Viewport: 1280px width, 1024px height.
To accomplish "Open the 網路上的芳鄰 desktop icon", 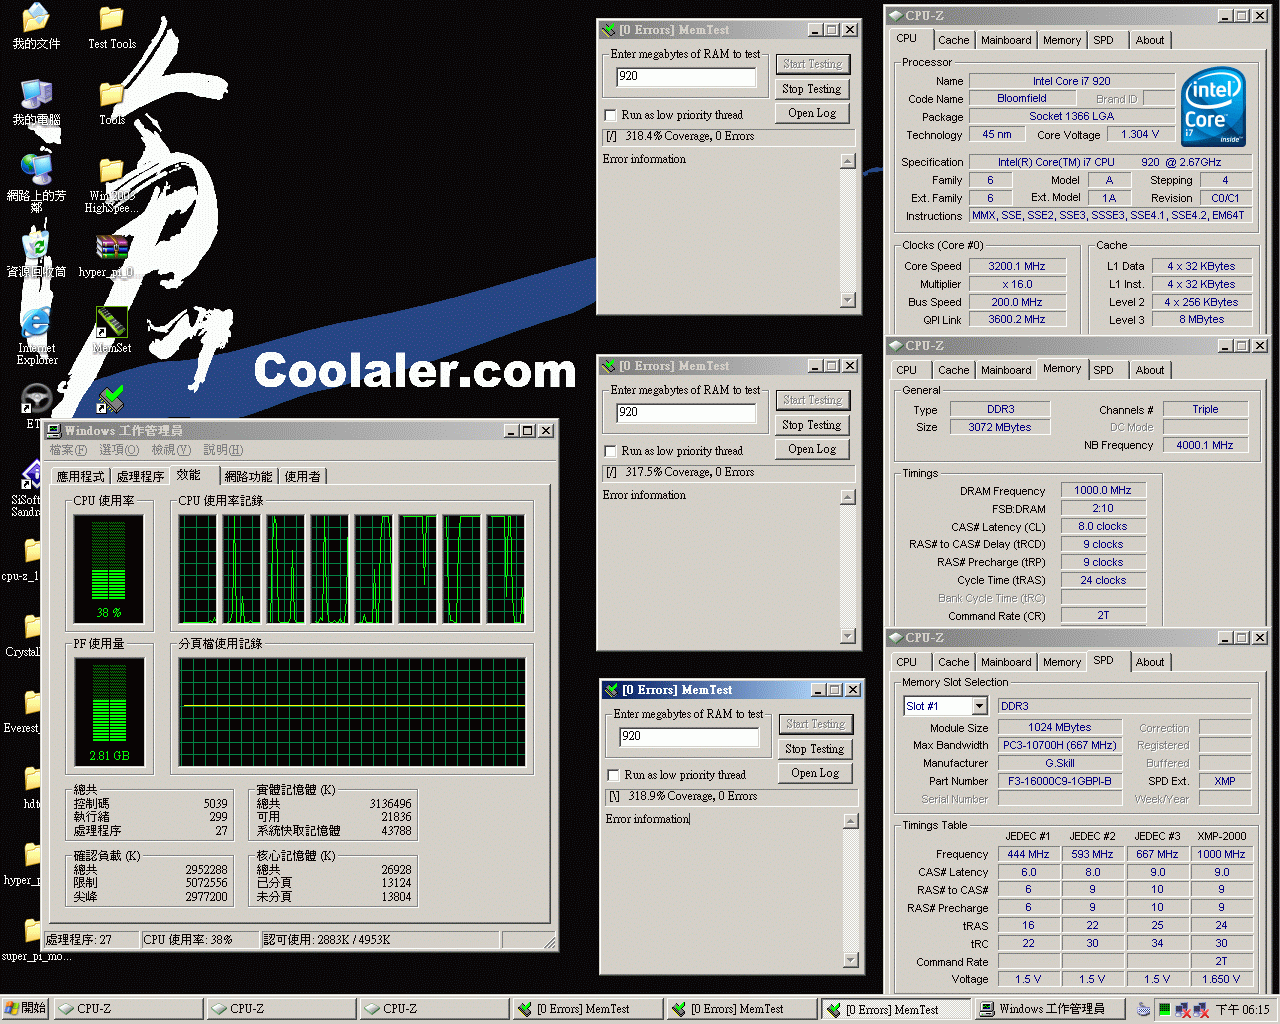I will point(36,168).
